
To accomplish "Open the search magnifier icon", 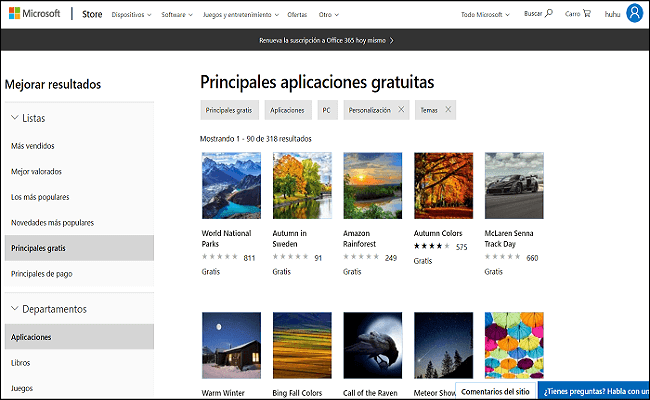I will point(549,13).
